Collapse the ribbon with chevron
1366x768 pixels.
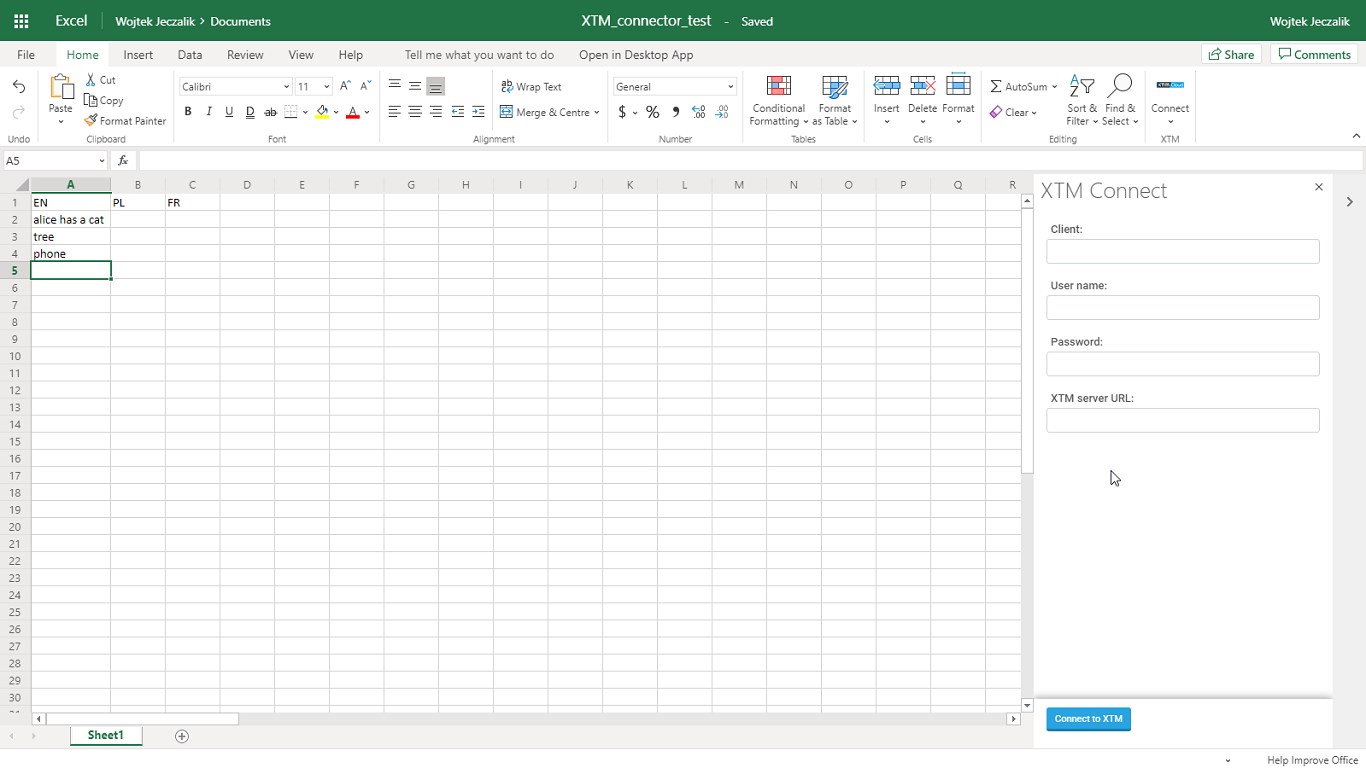tap(1356, 136)
